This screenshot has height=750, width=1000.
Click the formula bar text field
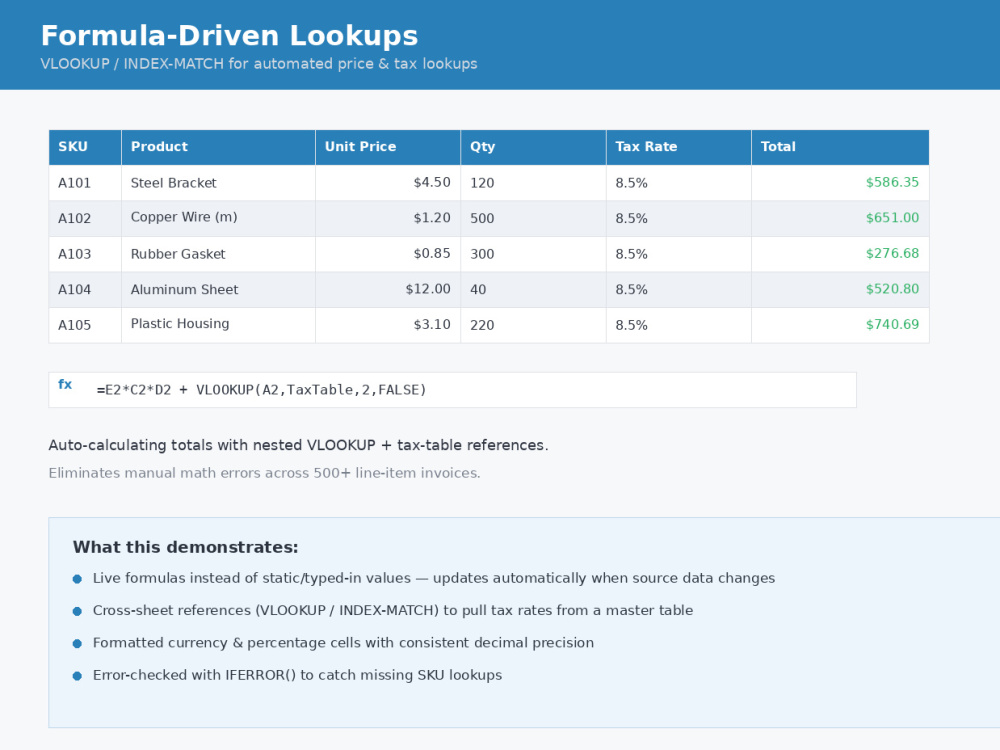[452, 390]
